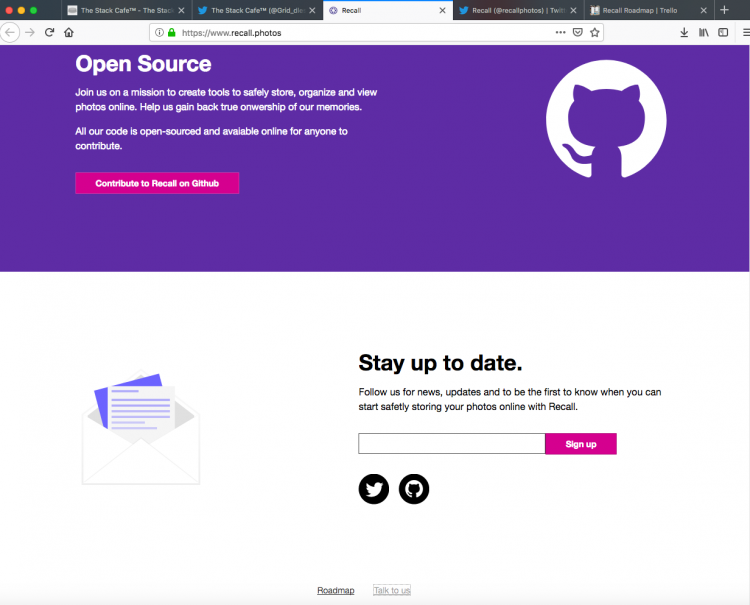Click the large GitHub Octocat logo
Screen dimensions: 750x605
[606, 119]
